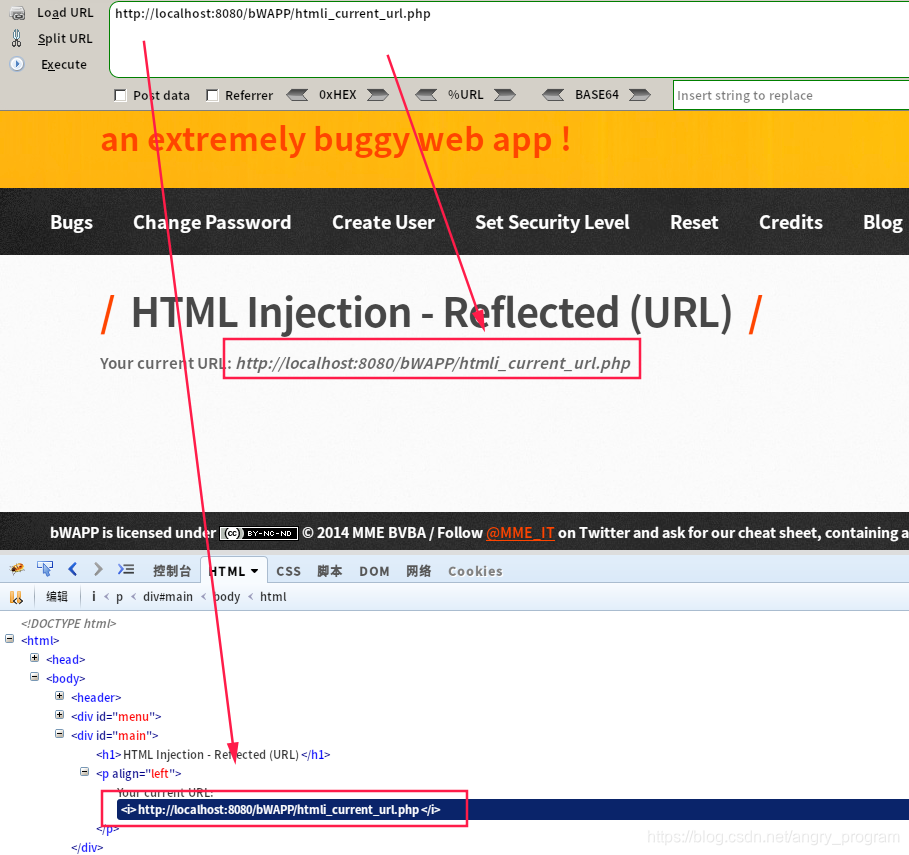Click the right arrow after %URL
Image resolution: width=909 pixels, height=855 pixels.
coord(504,94)
